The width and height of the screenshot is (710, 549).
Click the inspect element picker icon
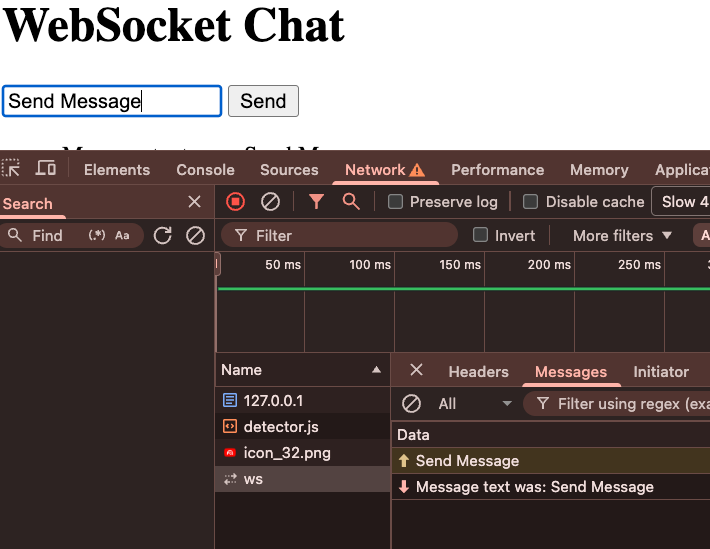coord(12,169)
